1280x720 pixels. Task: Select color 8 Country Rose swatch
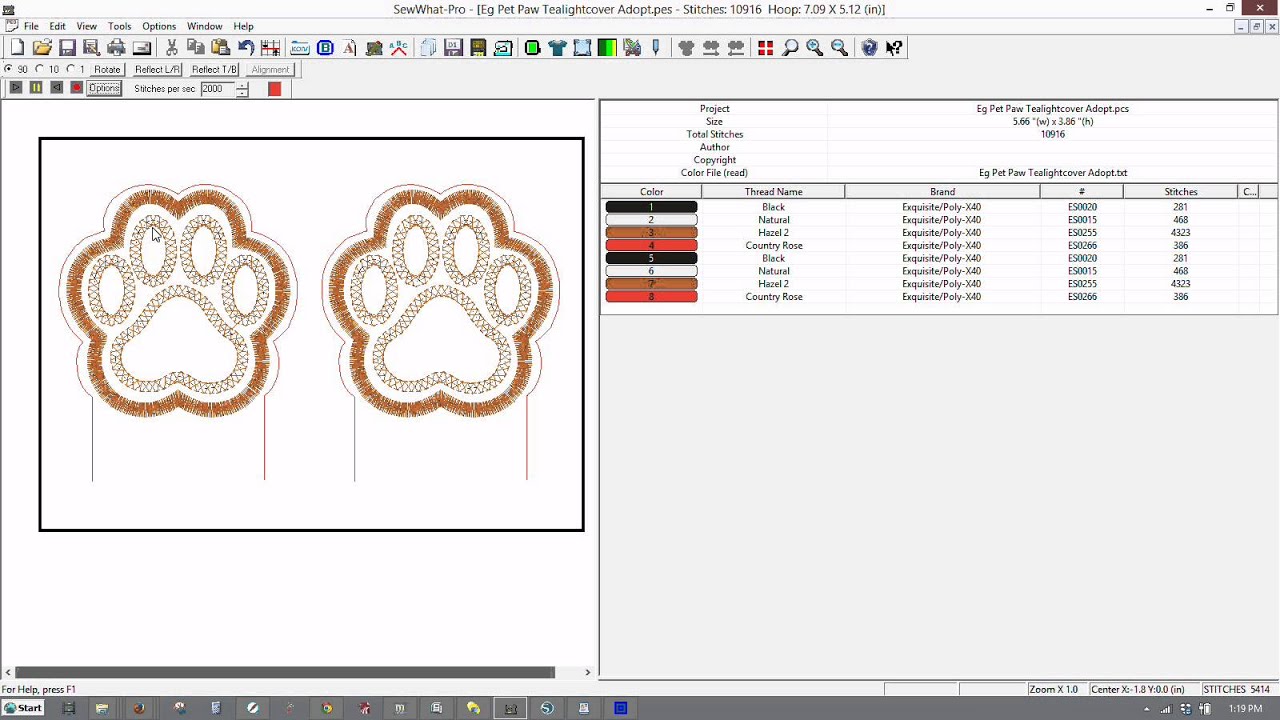coord(651,297)
